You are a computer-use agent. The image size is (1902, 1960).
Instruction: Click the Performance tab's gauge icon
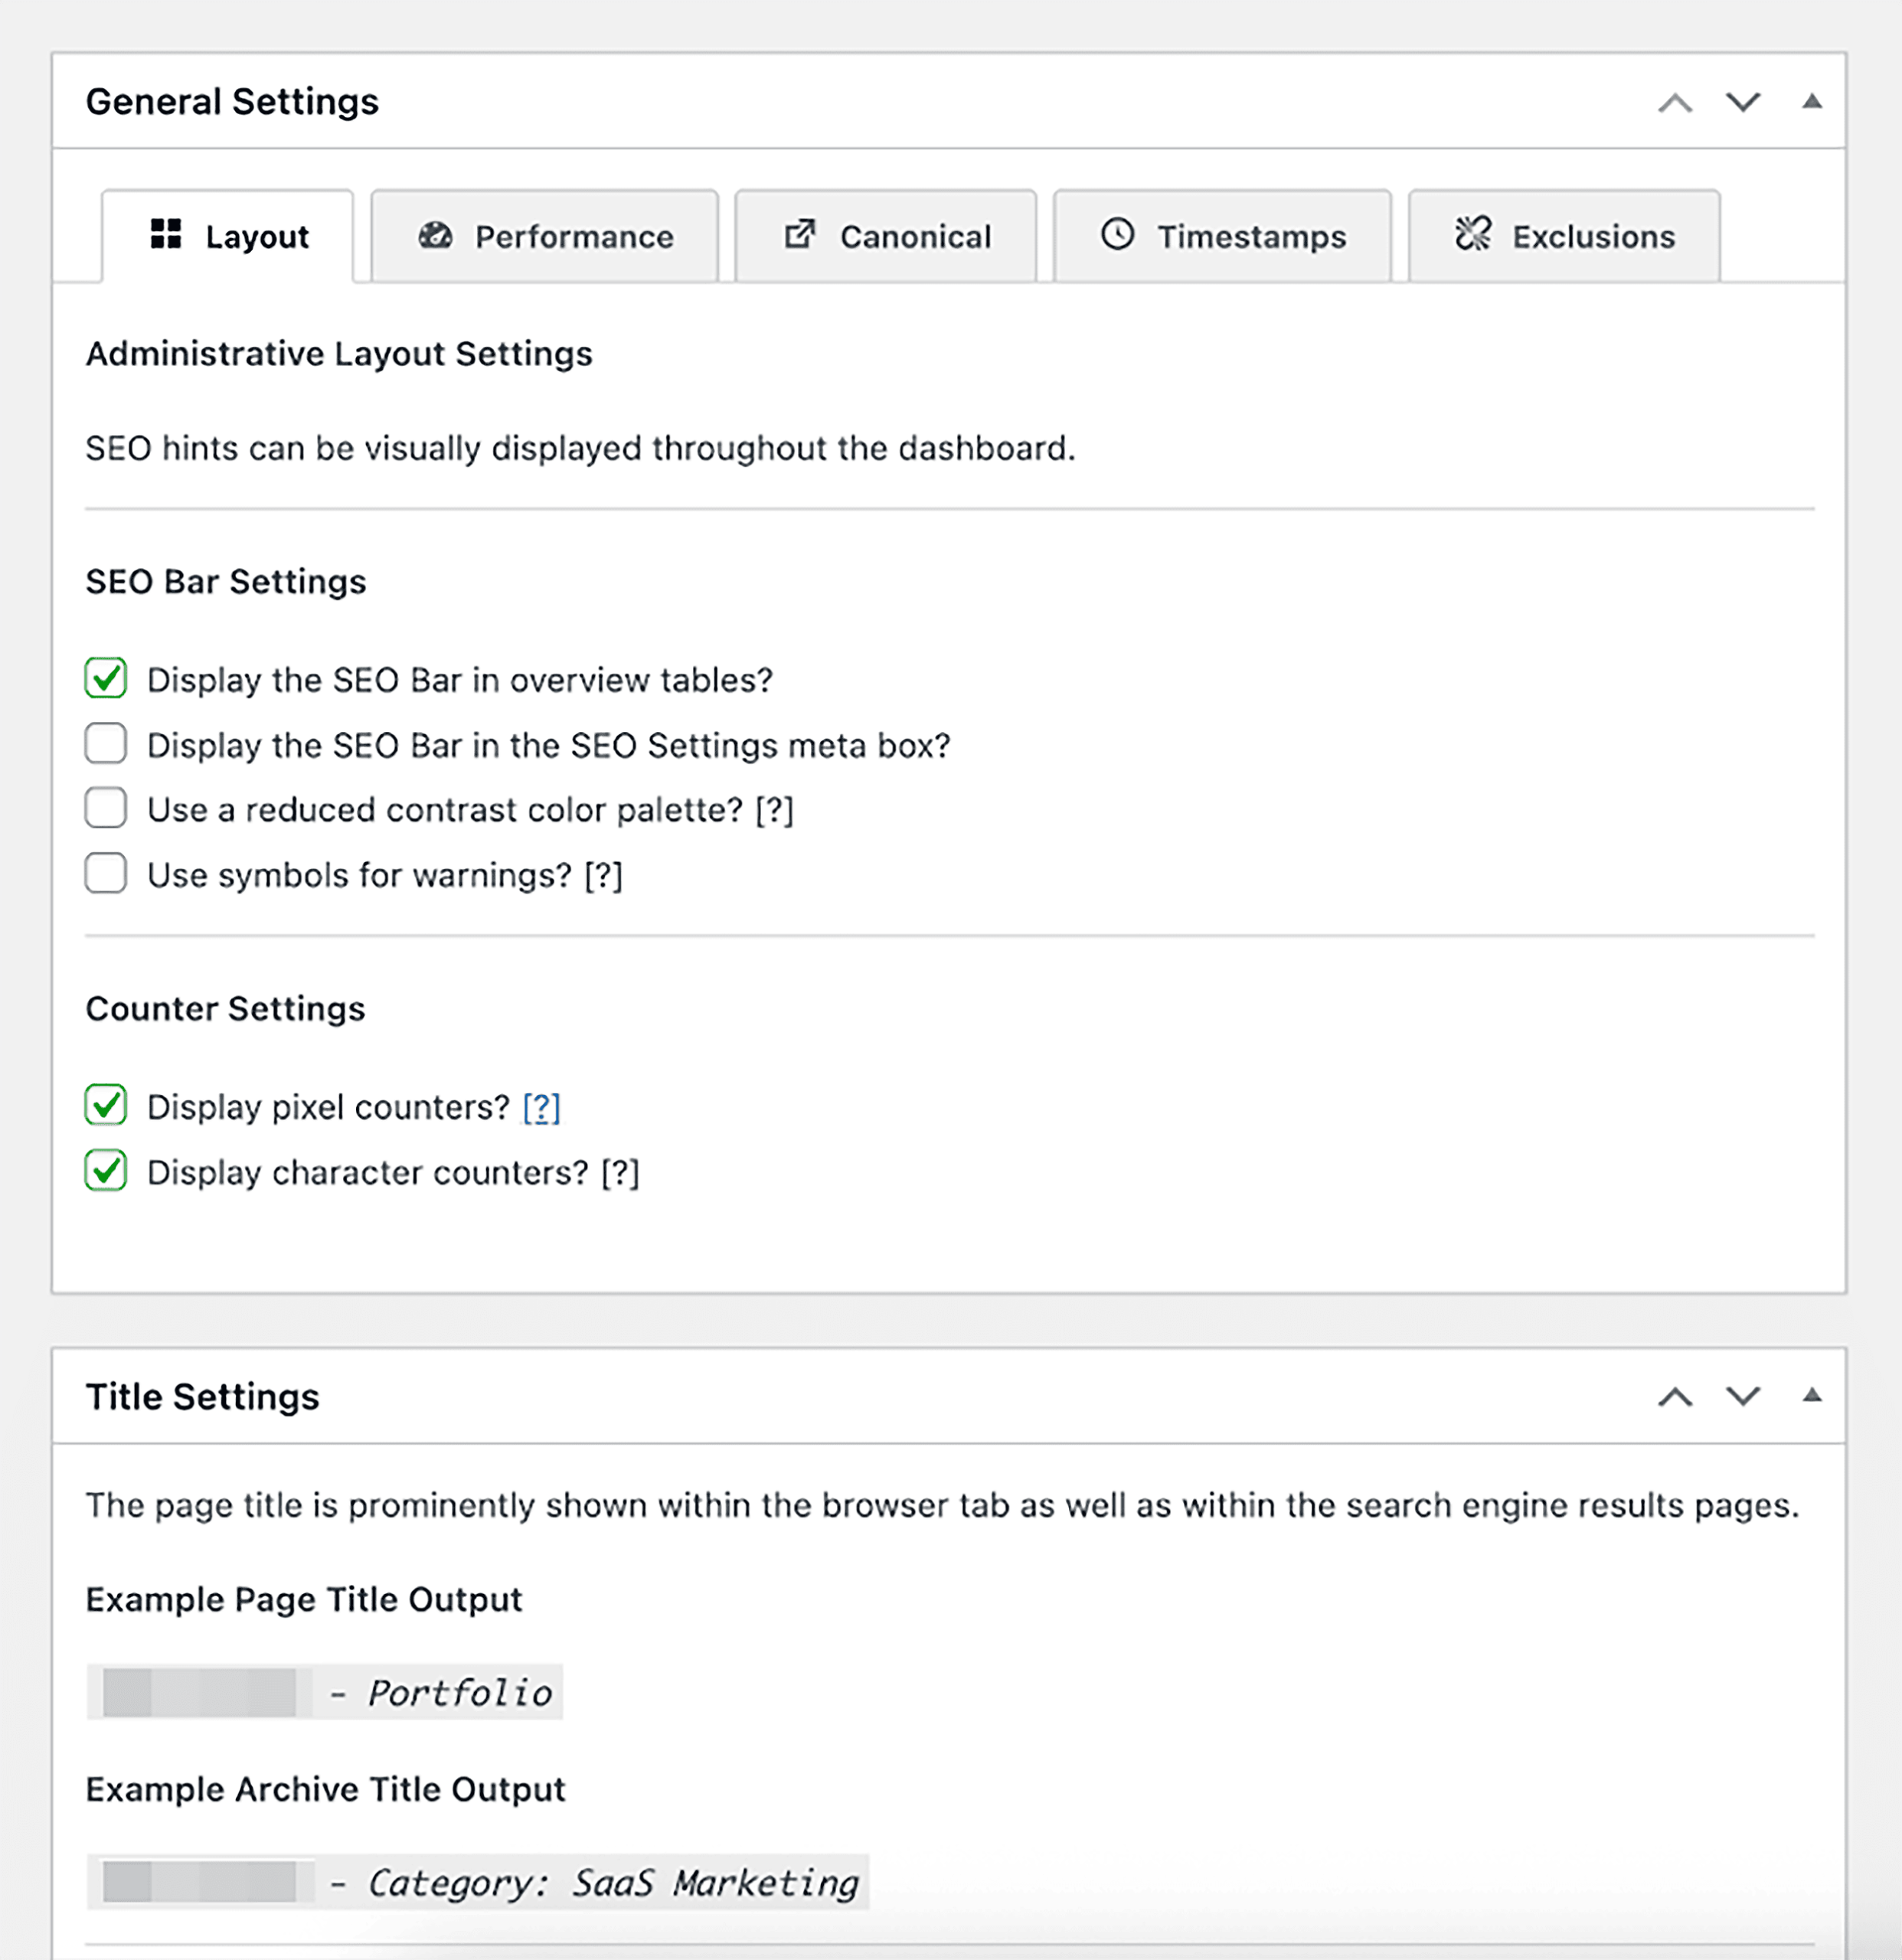coord(434,236)
